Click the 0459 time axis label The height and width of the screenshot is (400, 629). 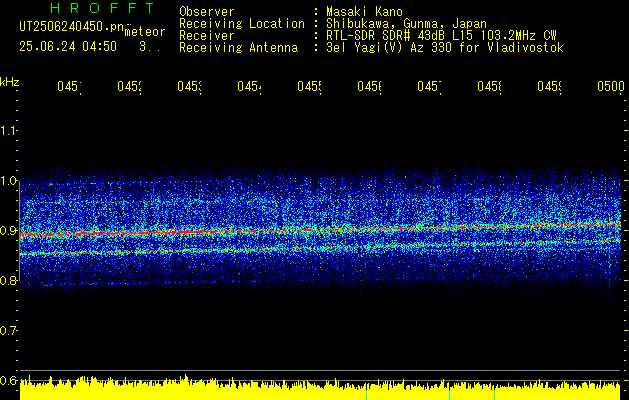[x=549, y=86]
